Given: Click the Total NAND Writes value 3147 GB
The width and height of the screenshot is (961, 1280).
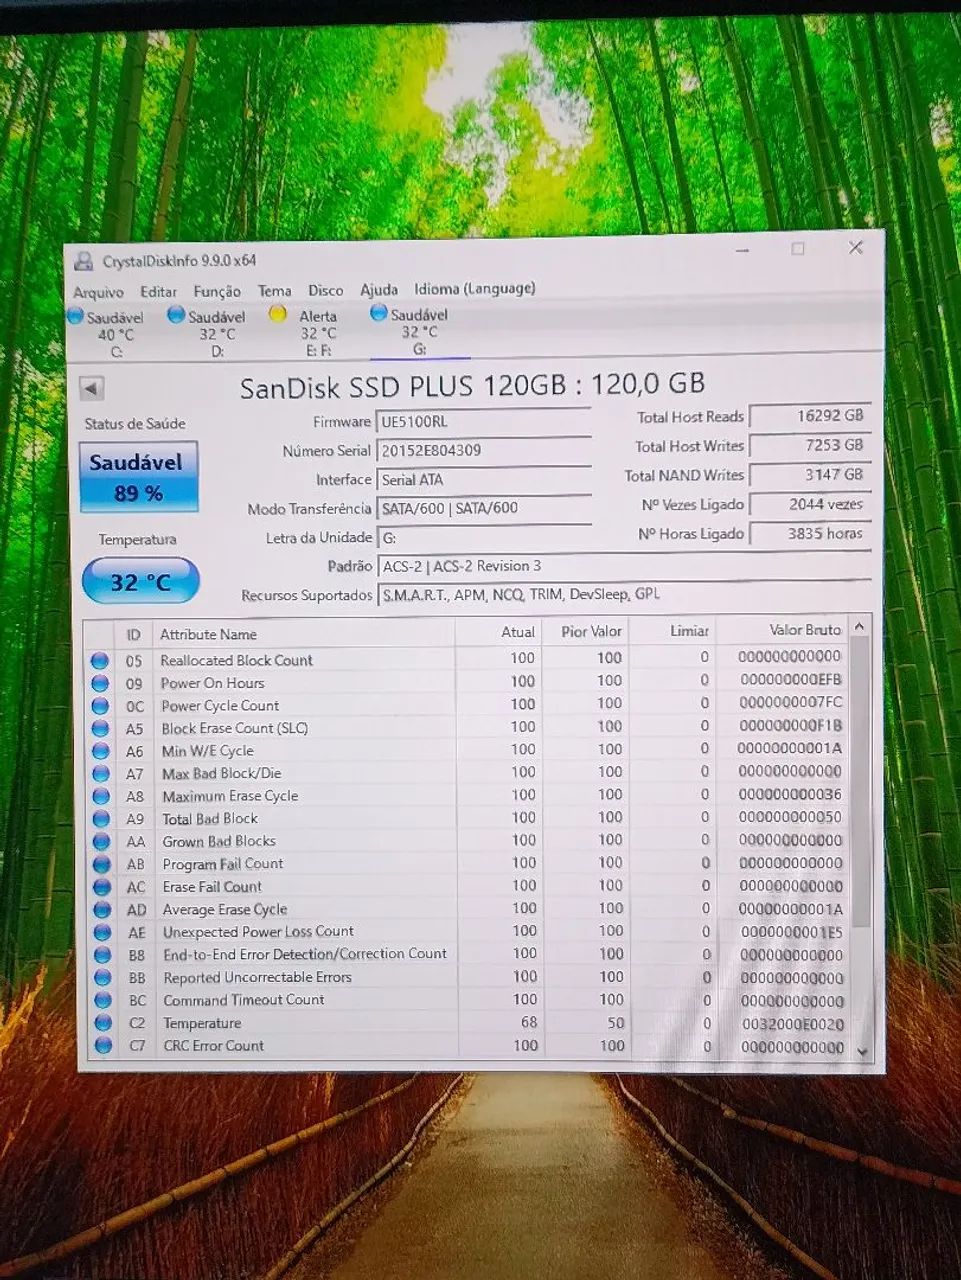Looking at the screenshot, I should coord(810,475).
